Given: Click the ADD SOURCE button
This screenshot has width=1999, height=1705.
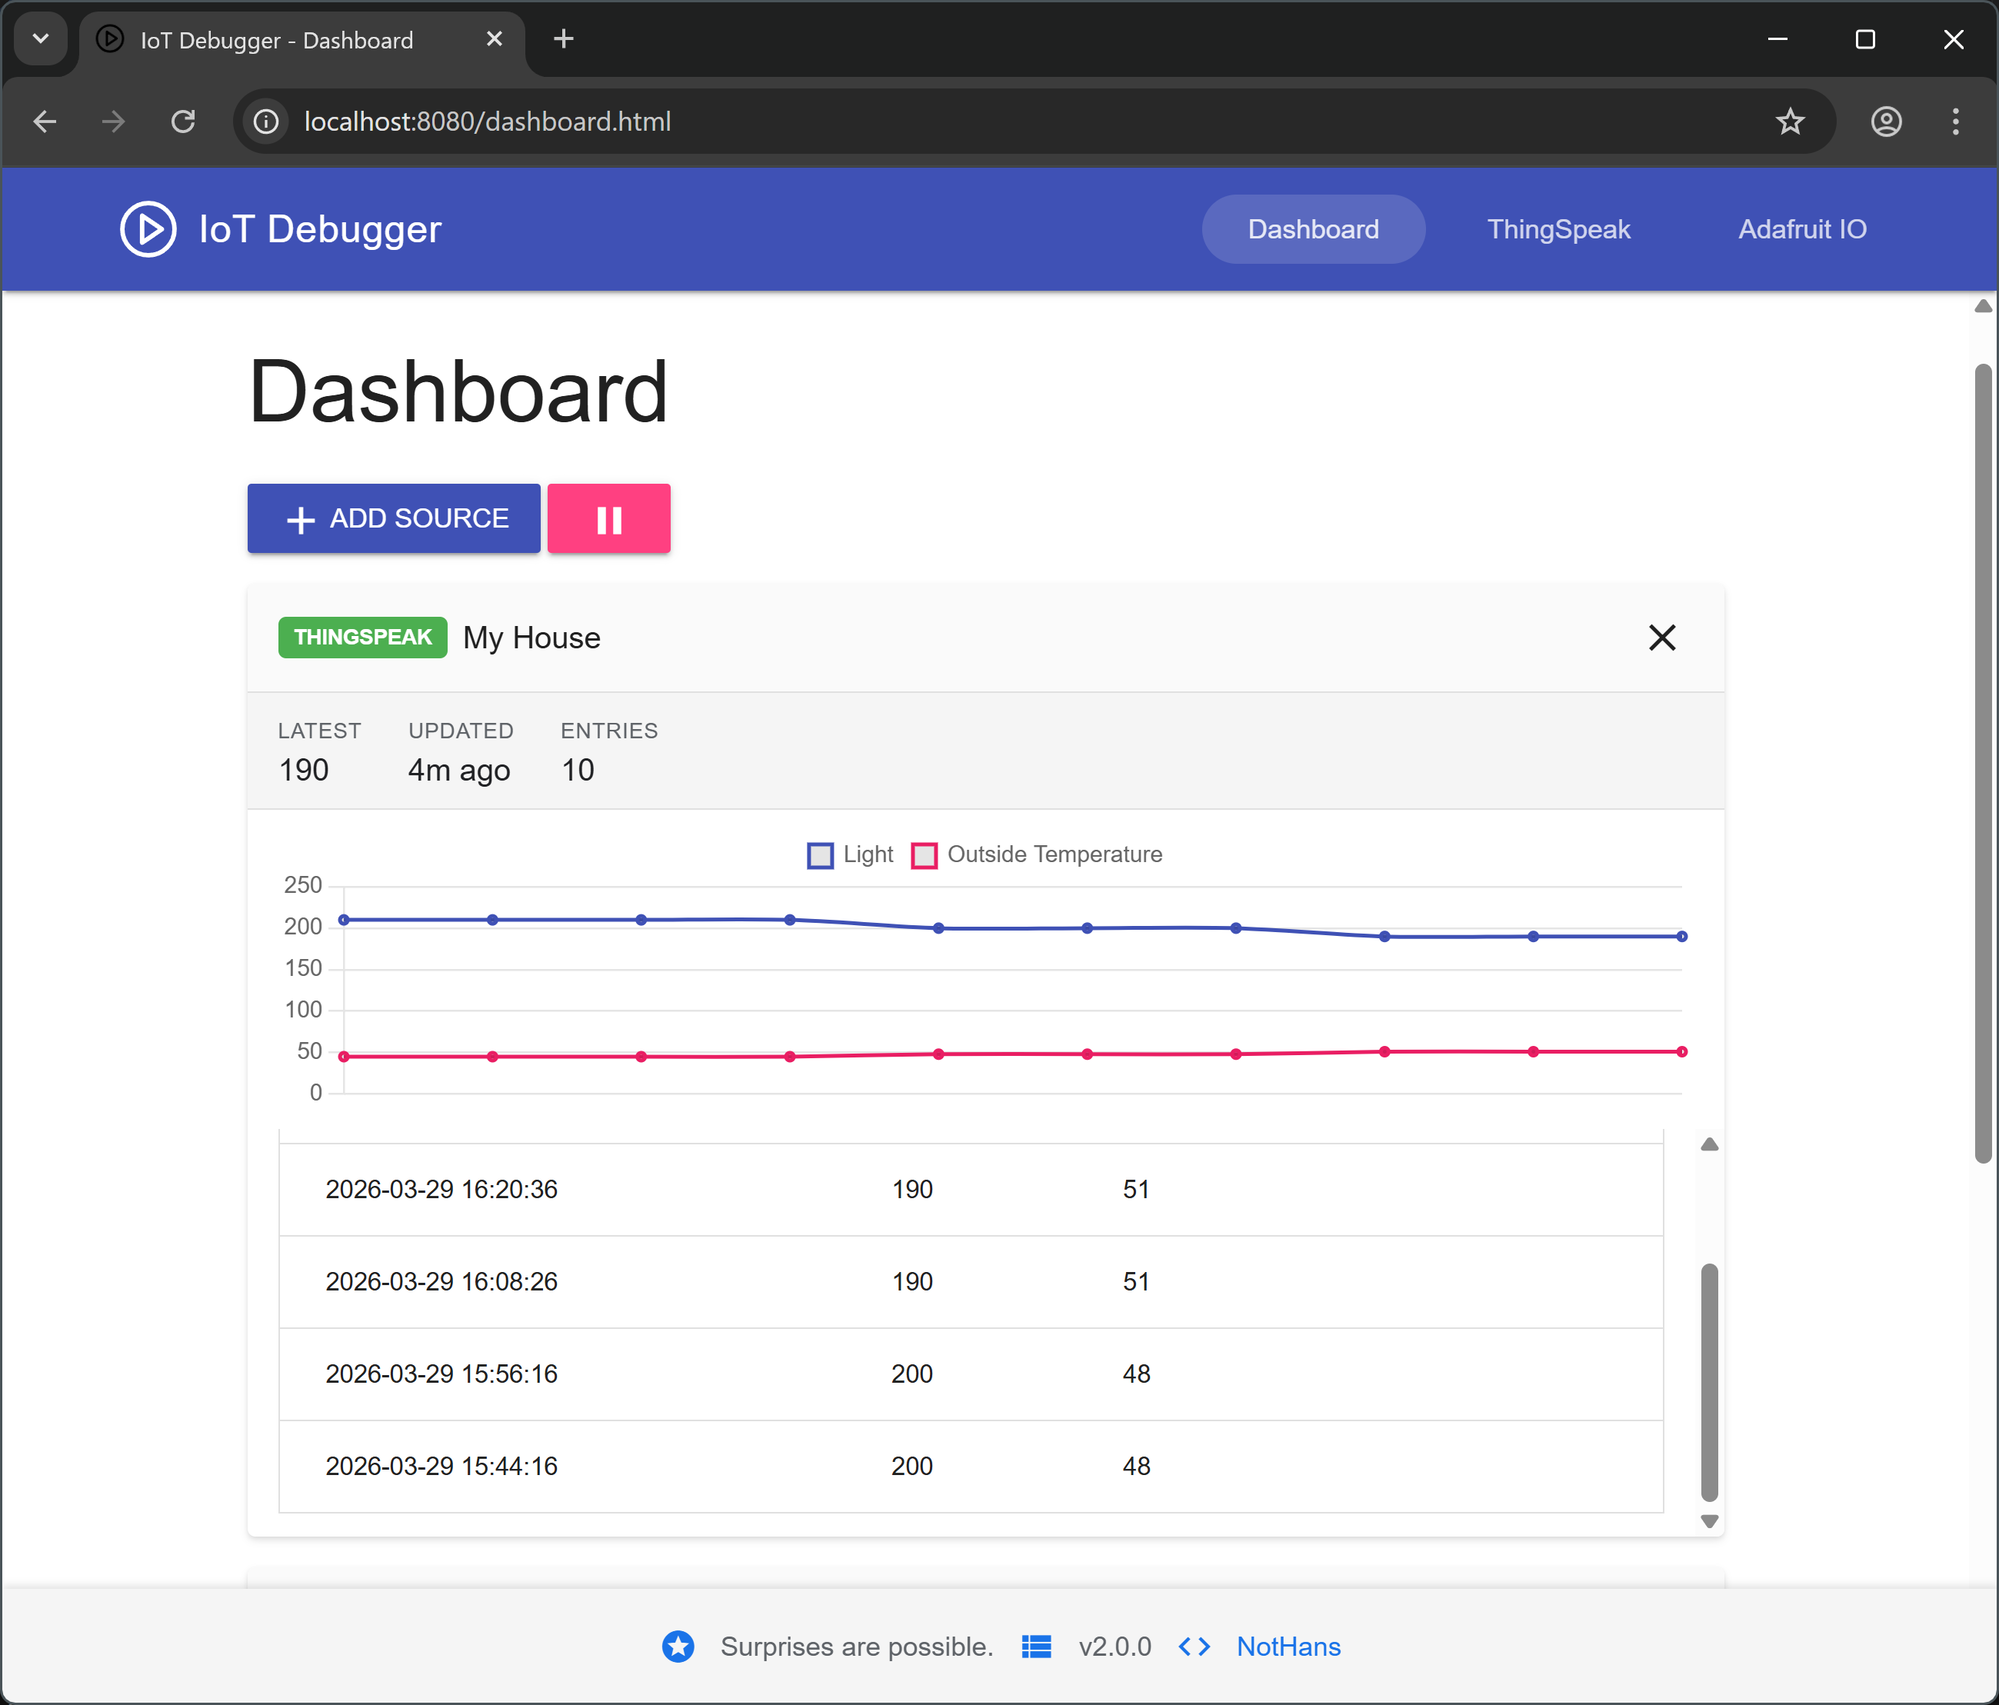Looking at the screenshot, I should pos(393,518).
